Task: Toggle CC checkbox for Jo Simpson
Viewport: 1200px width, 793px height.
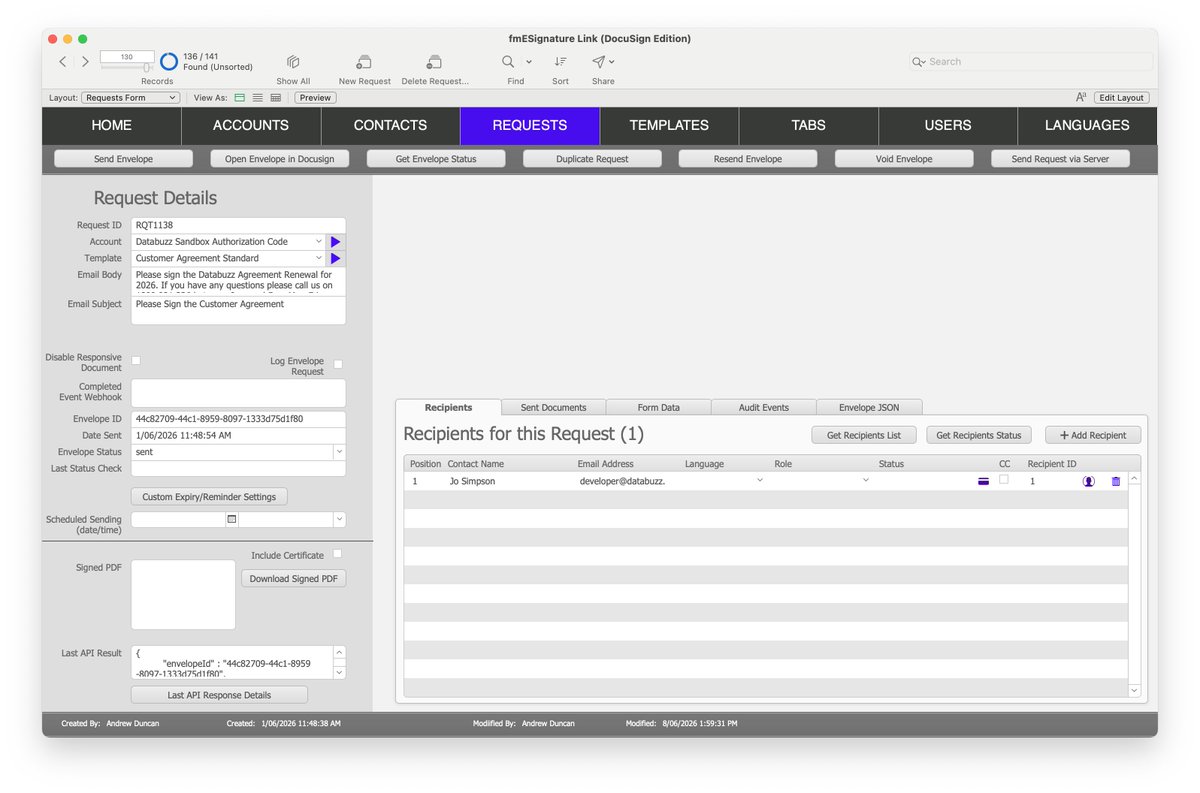Action: tap(1004, 480)
